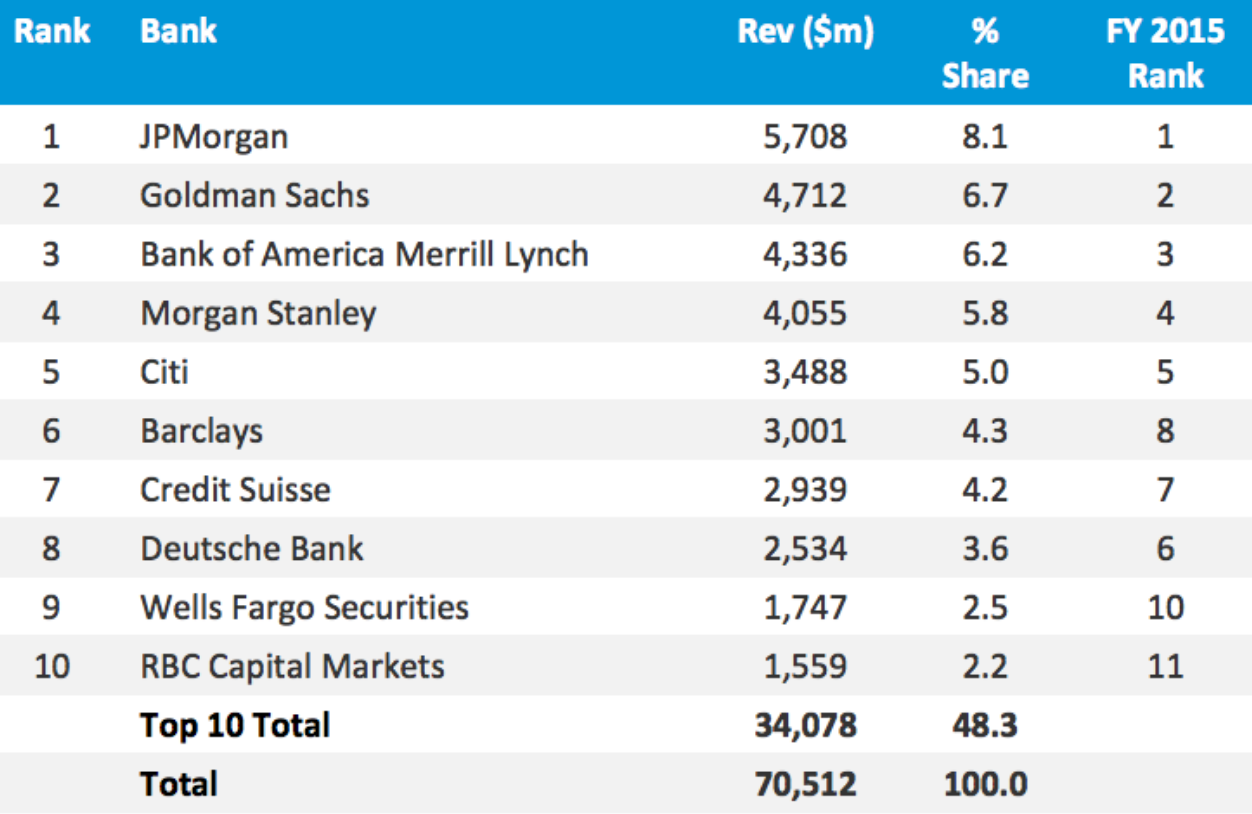Click Wells Fargo revenue value 1,747
The image size is (1252, 814).
805,608
